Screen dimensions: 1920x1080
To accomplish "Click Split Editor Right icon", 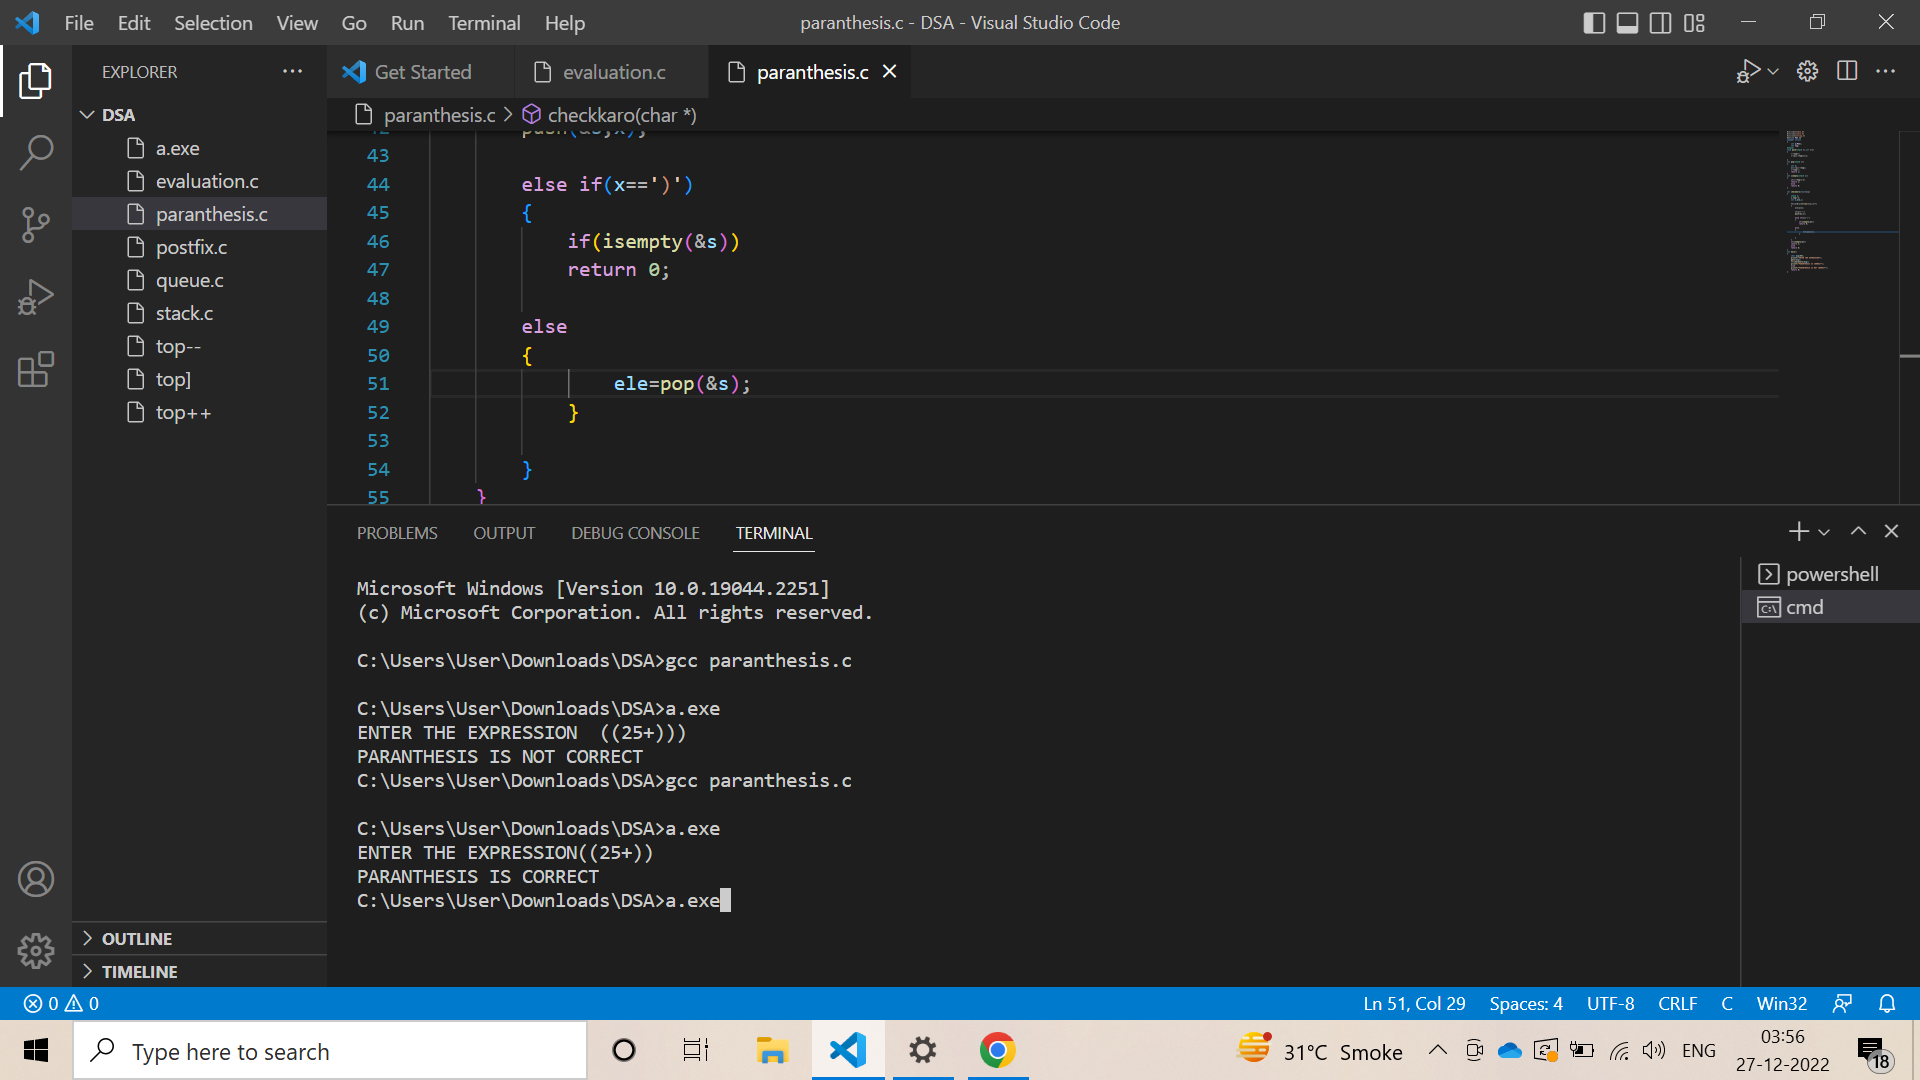I will click(x=1847, y=71).
